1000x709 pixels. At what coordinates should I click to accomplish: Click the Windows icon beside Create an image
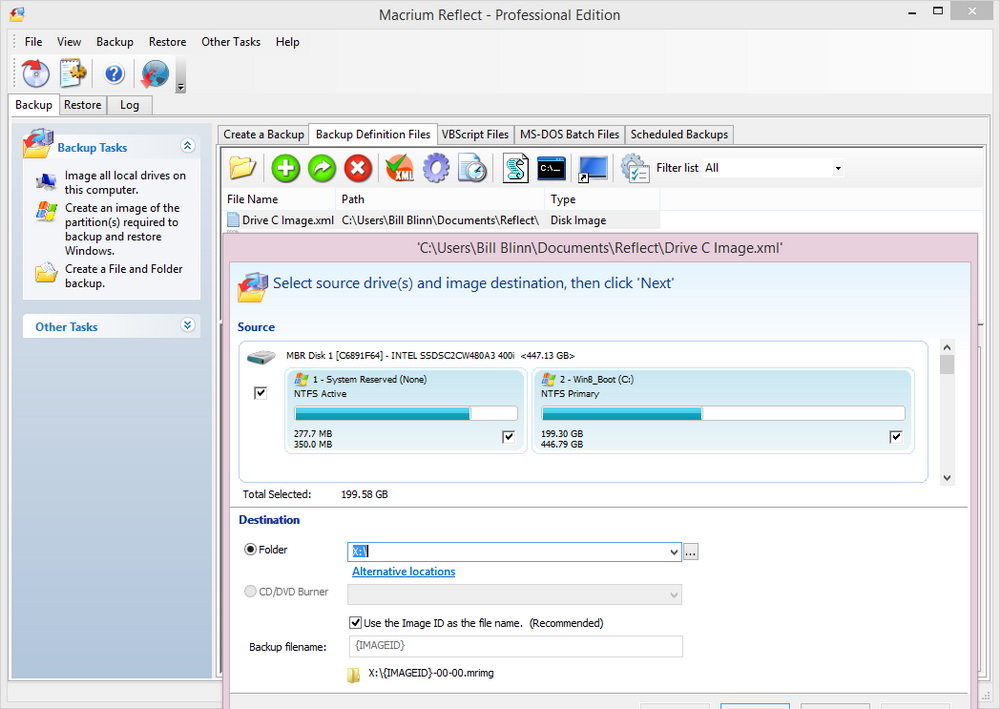click(x=47, y=211)
